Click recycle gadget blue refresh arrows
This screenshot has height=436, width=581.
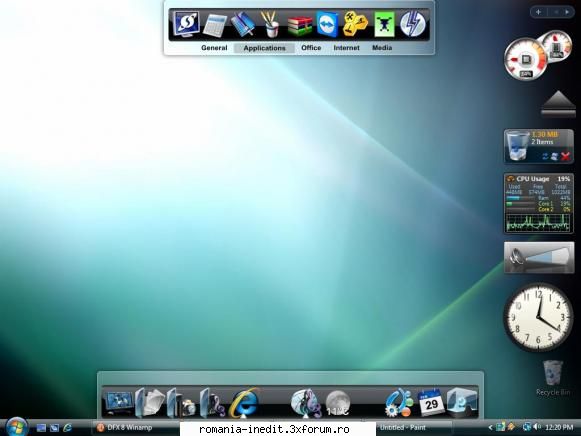545,157
